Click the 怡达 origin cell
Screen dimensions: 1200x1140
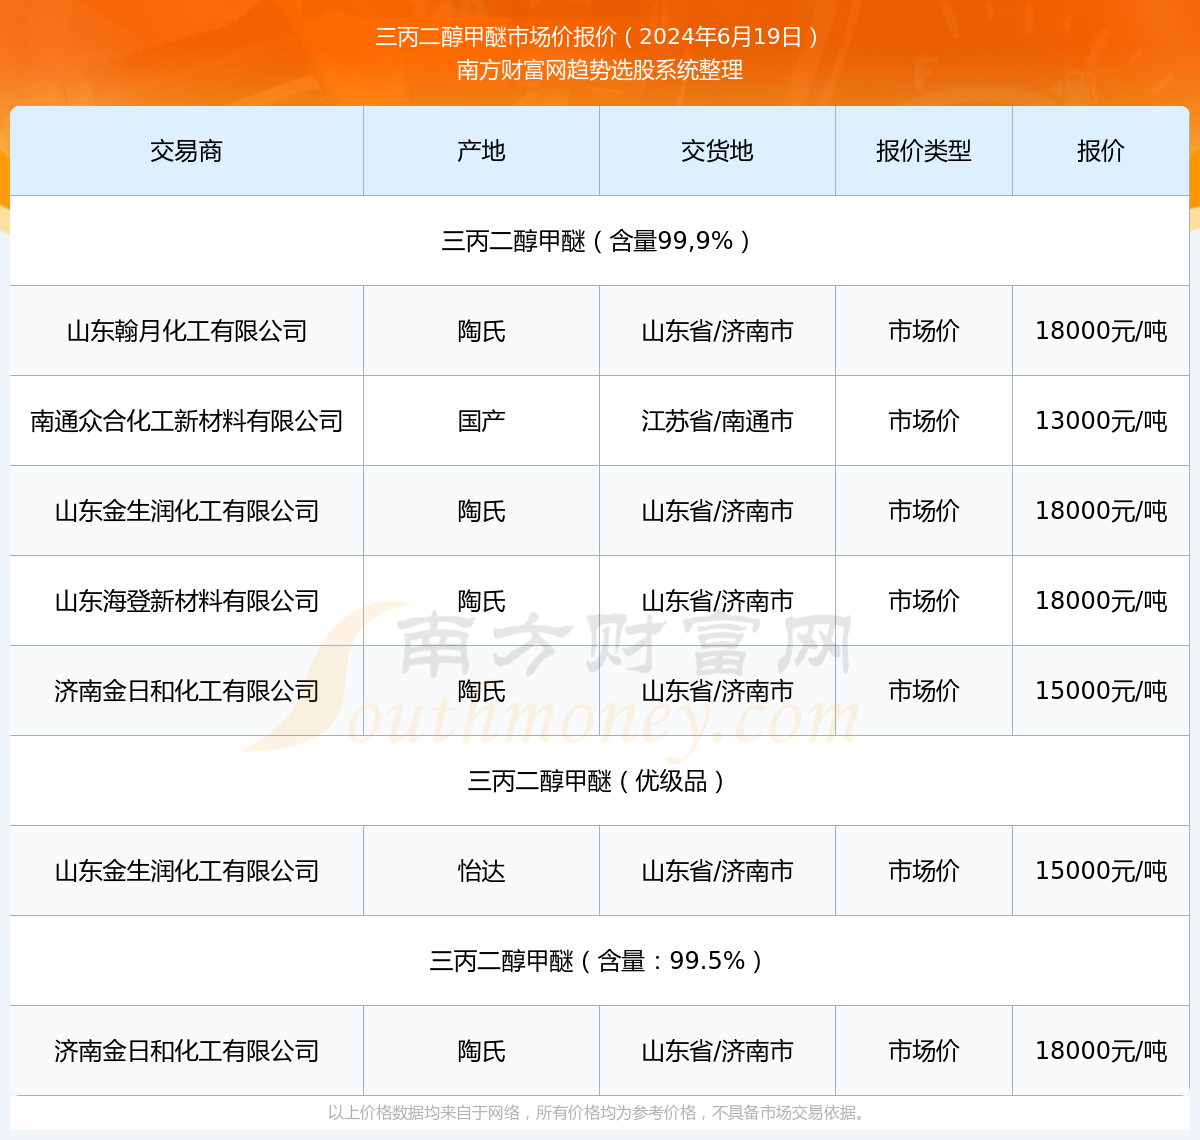(x=481, y=871)
